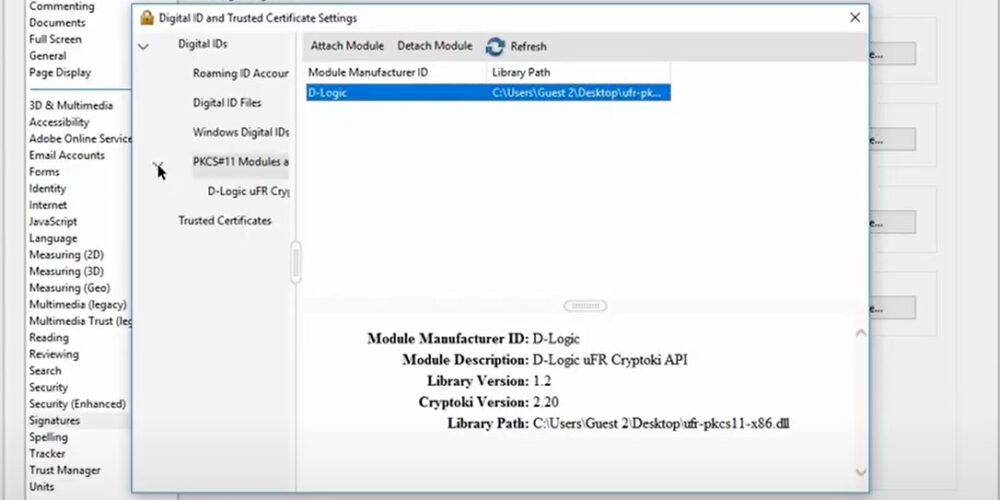Click the vertical splitter grip beside the tree
Viewport: 1000px width, 500px height.
[x=295, y=261]
